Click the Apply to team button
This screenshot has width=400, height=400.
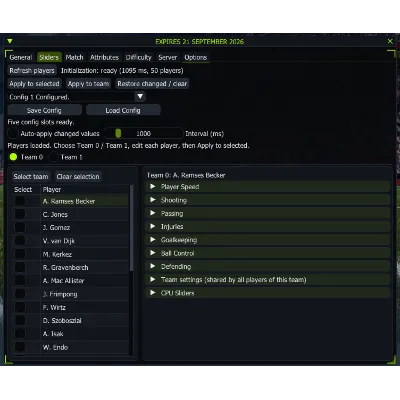(88, 84)
